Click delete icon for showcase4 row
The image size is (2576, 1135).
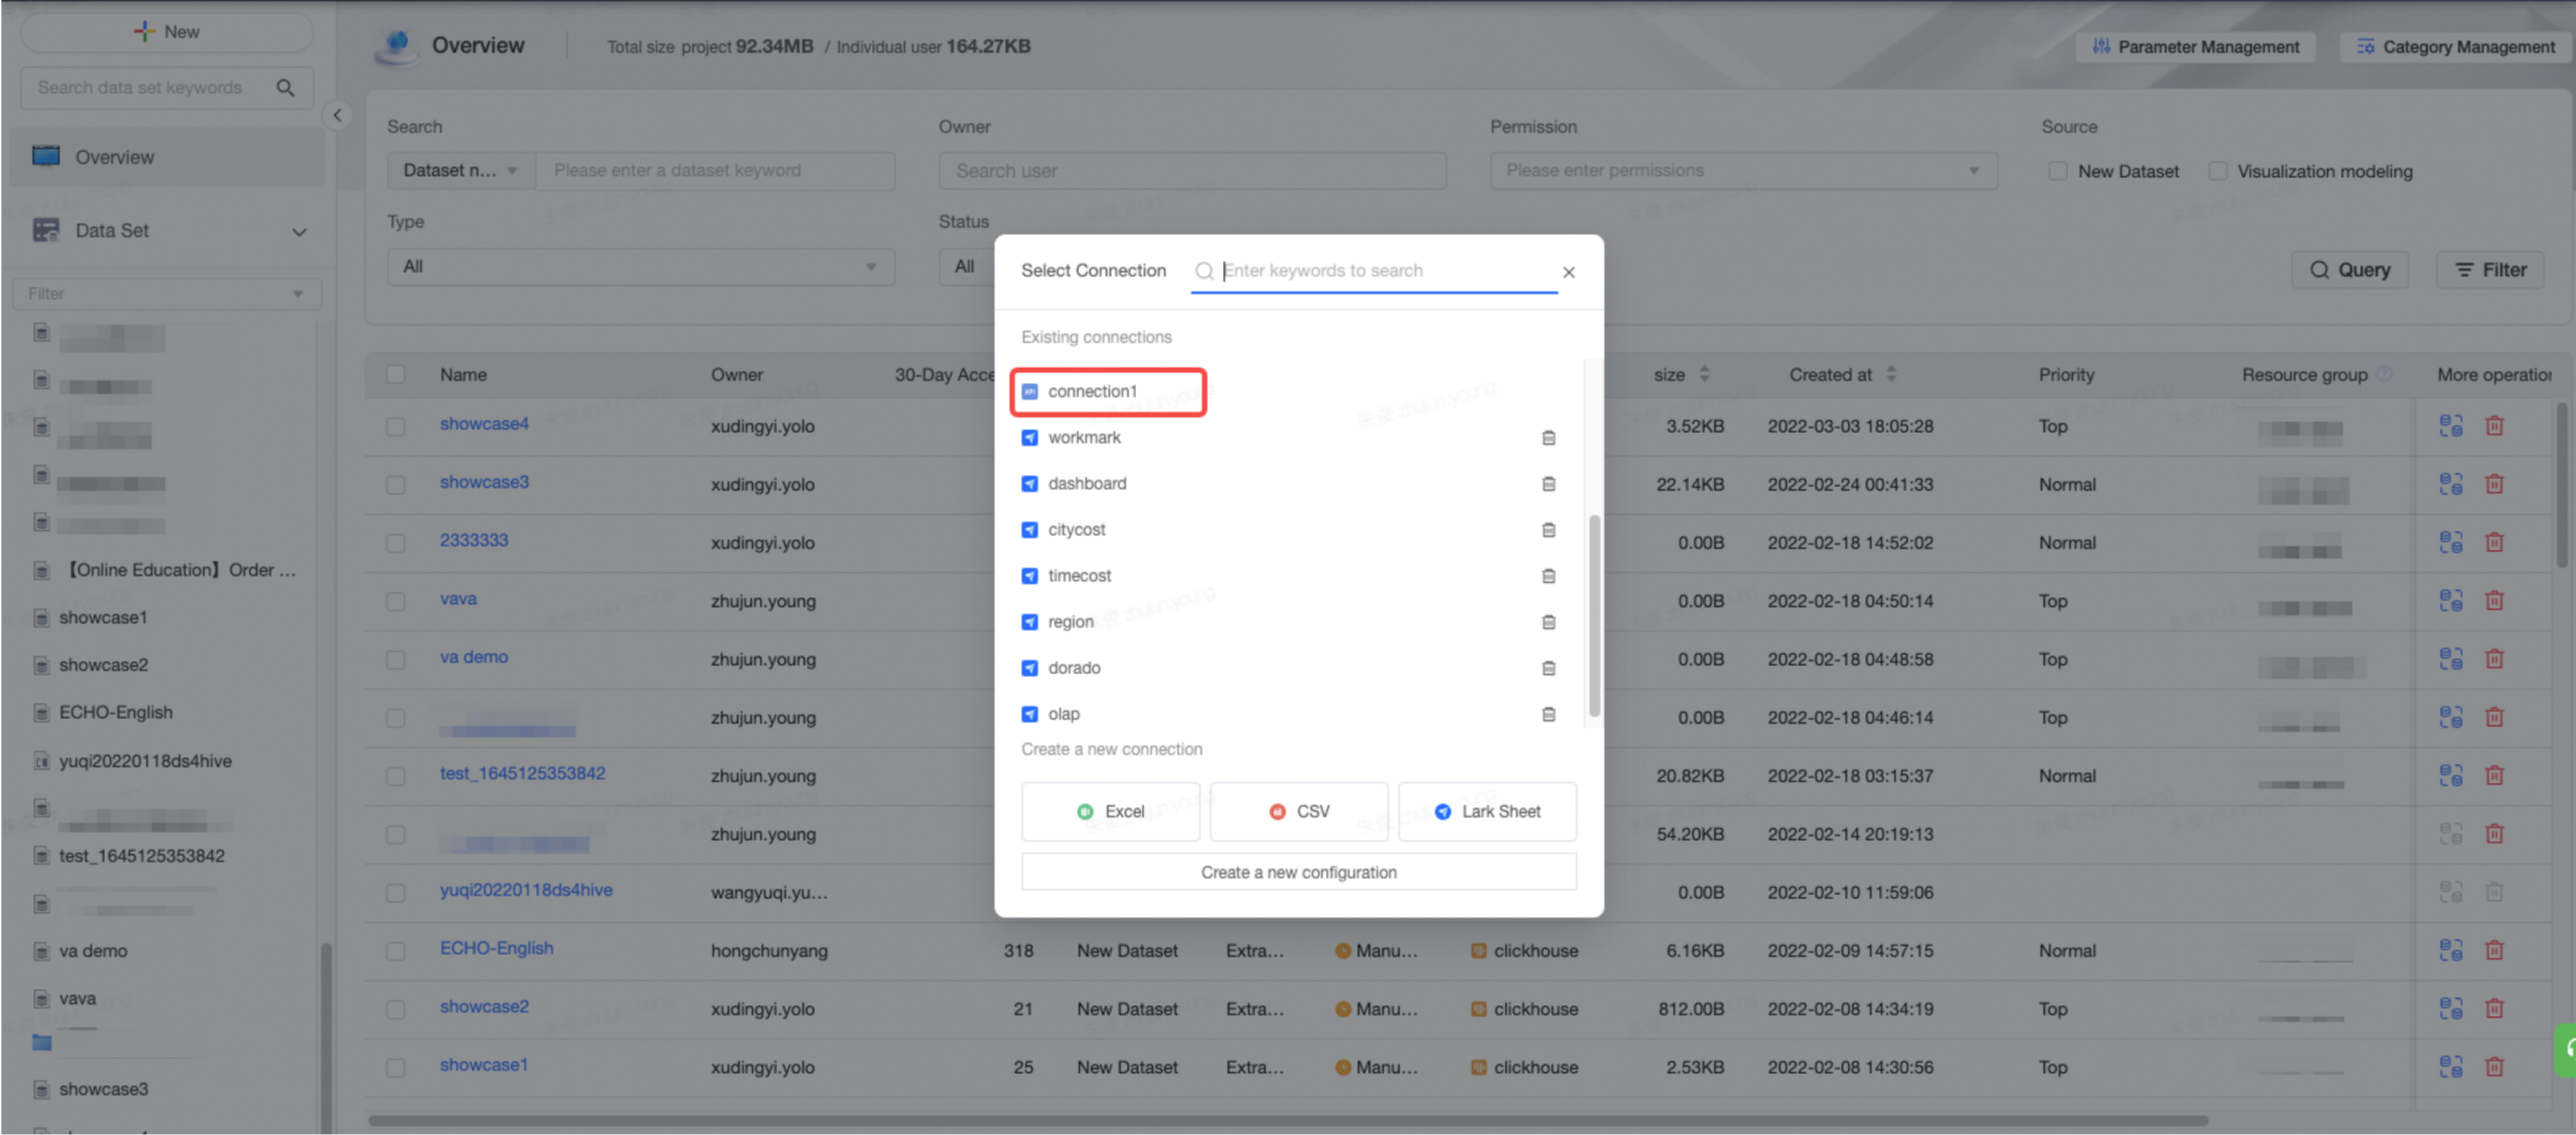2494,426
